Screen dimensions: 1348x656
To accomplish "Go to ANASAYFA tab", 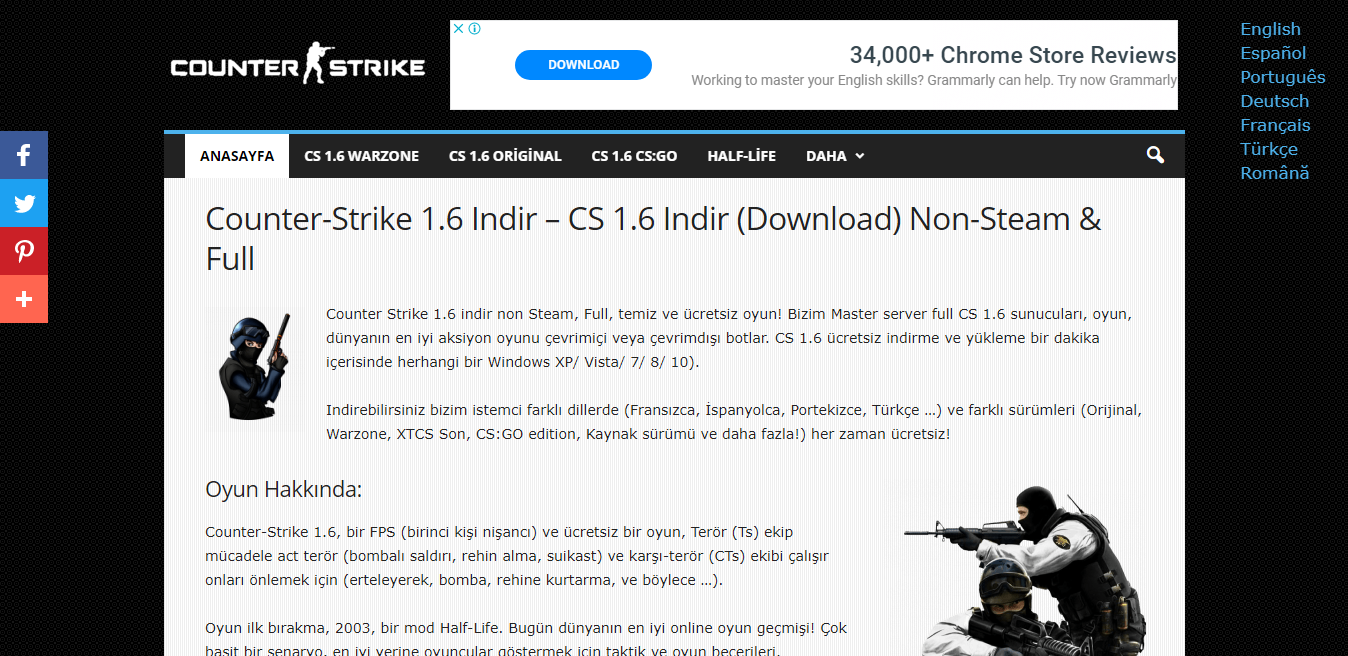I will 237,156.
